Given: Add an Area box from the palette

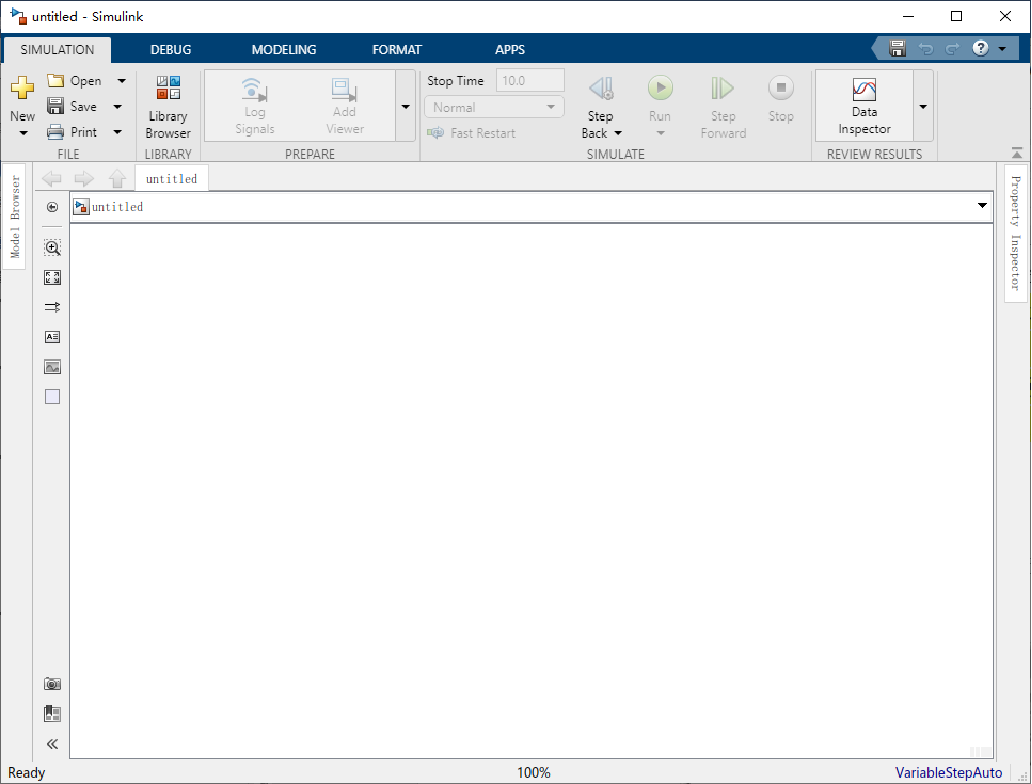Looking at the screenshot, I should tap(53, 396).
